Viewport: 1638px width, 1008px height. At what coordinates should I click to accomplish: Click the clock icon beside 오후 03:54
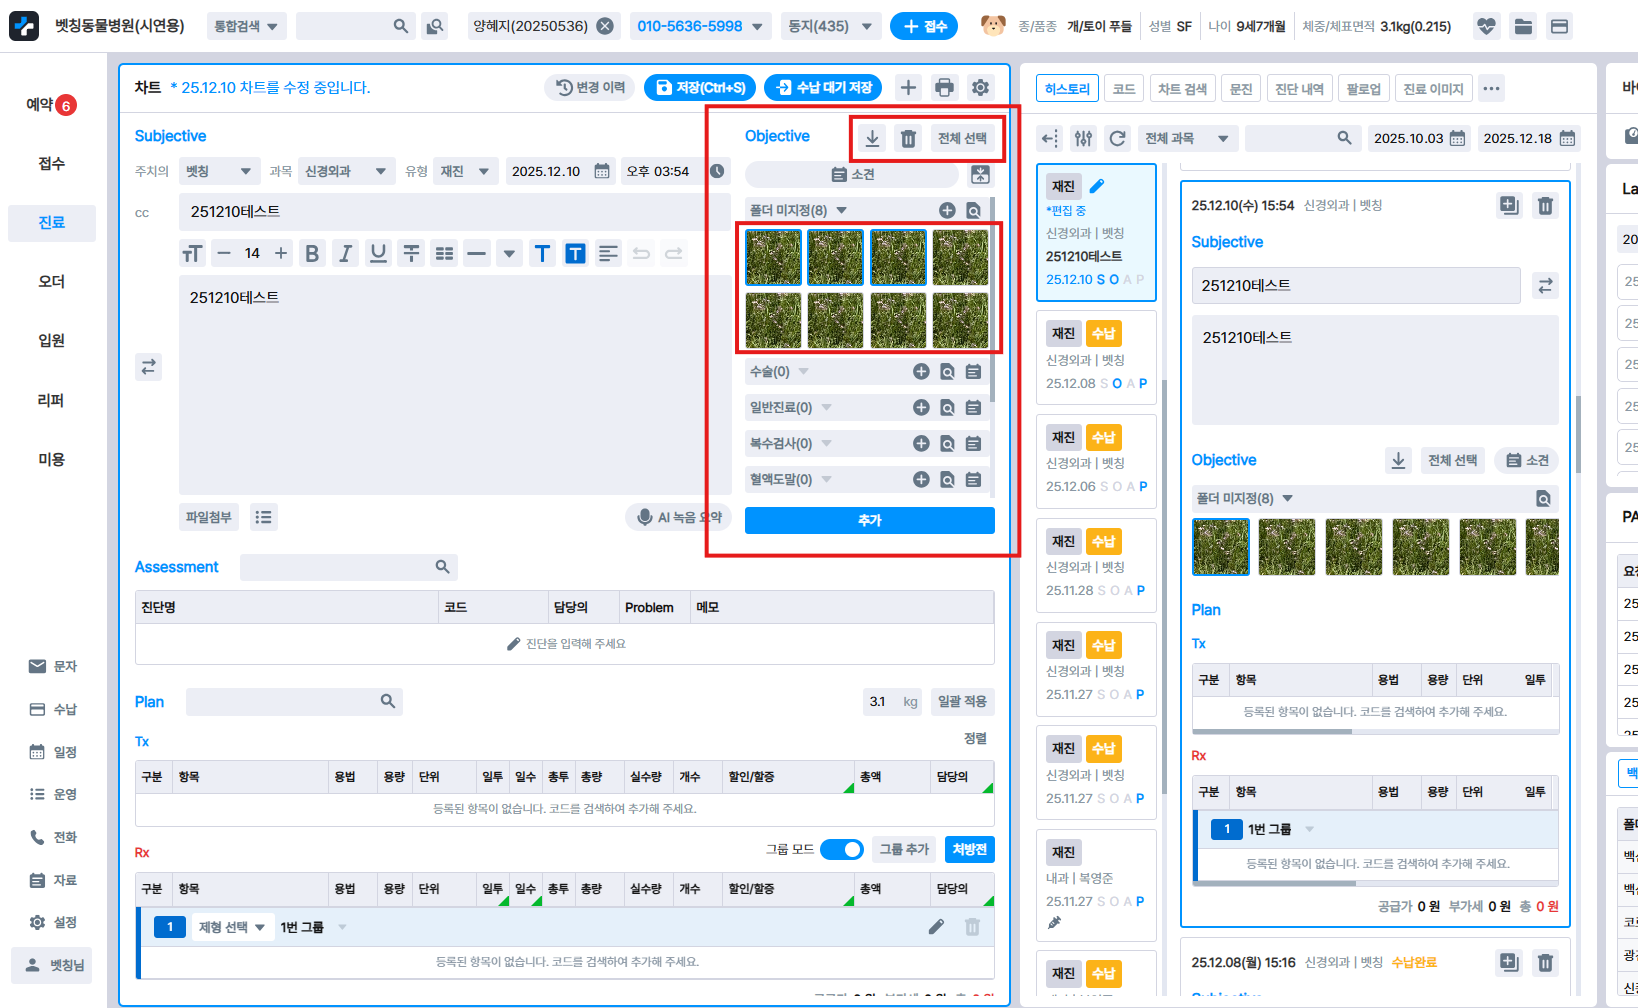click(x=717, y=171)
